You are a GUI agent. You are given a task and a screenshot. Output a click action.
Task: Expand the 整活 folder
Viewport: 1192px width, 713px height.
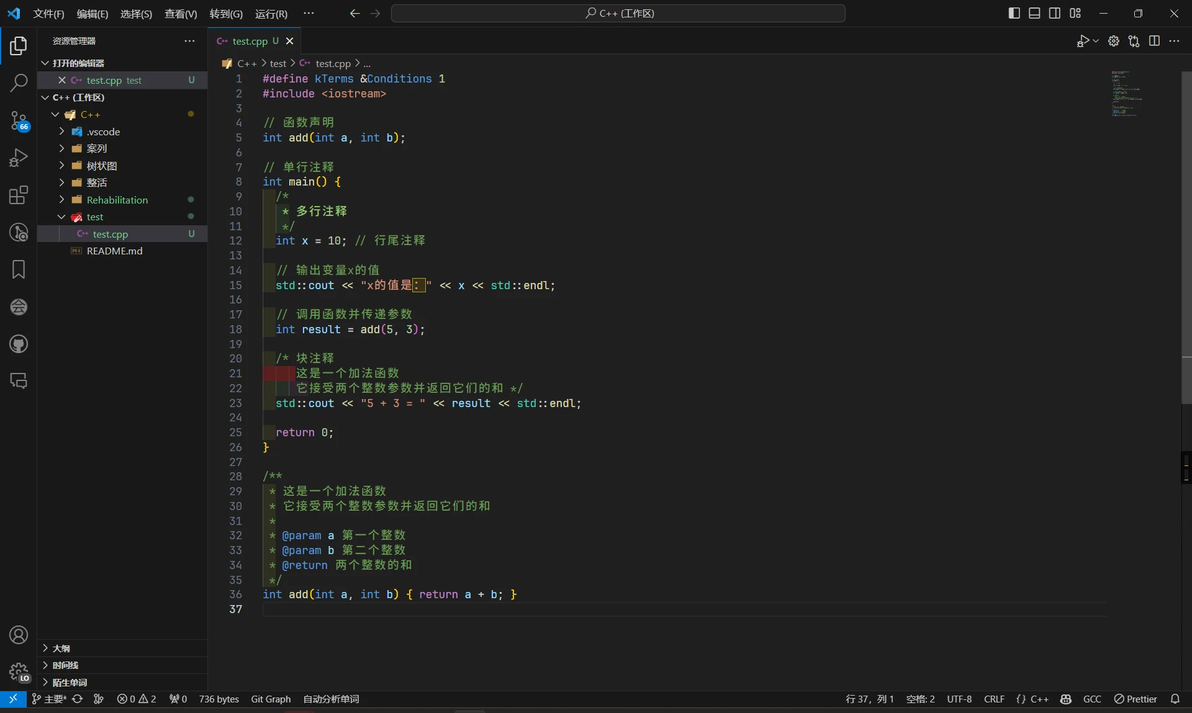(x=122, y=182)
